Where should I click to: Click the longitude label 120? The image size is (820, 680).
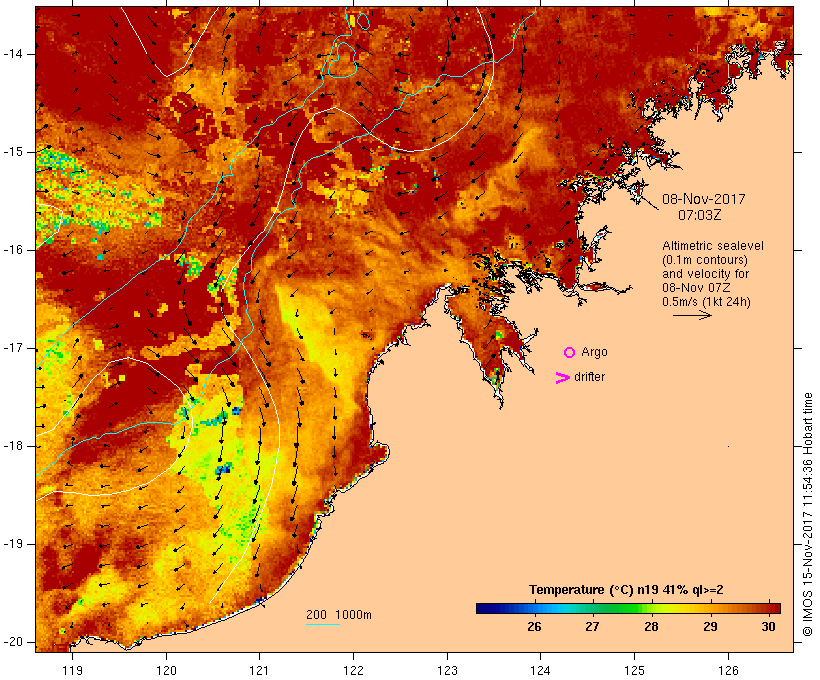(166, 670)
